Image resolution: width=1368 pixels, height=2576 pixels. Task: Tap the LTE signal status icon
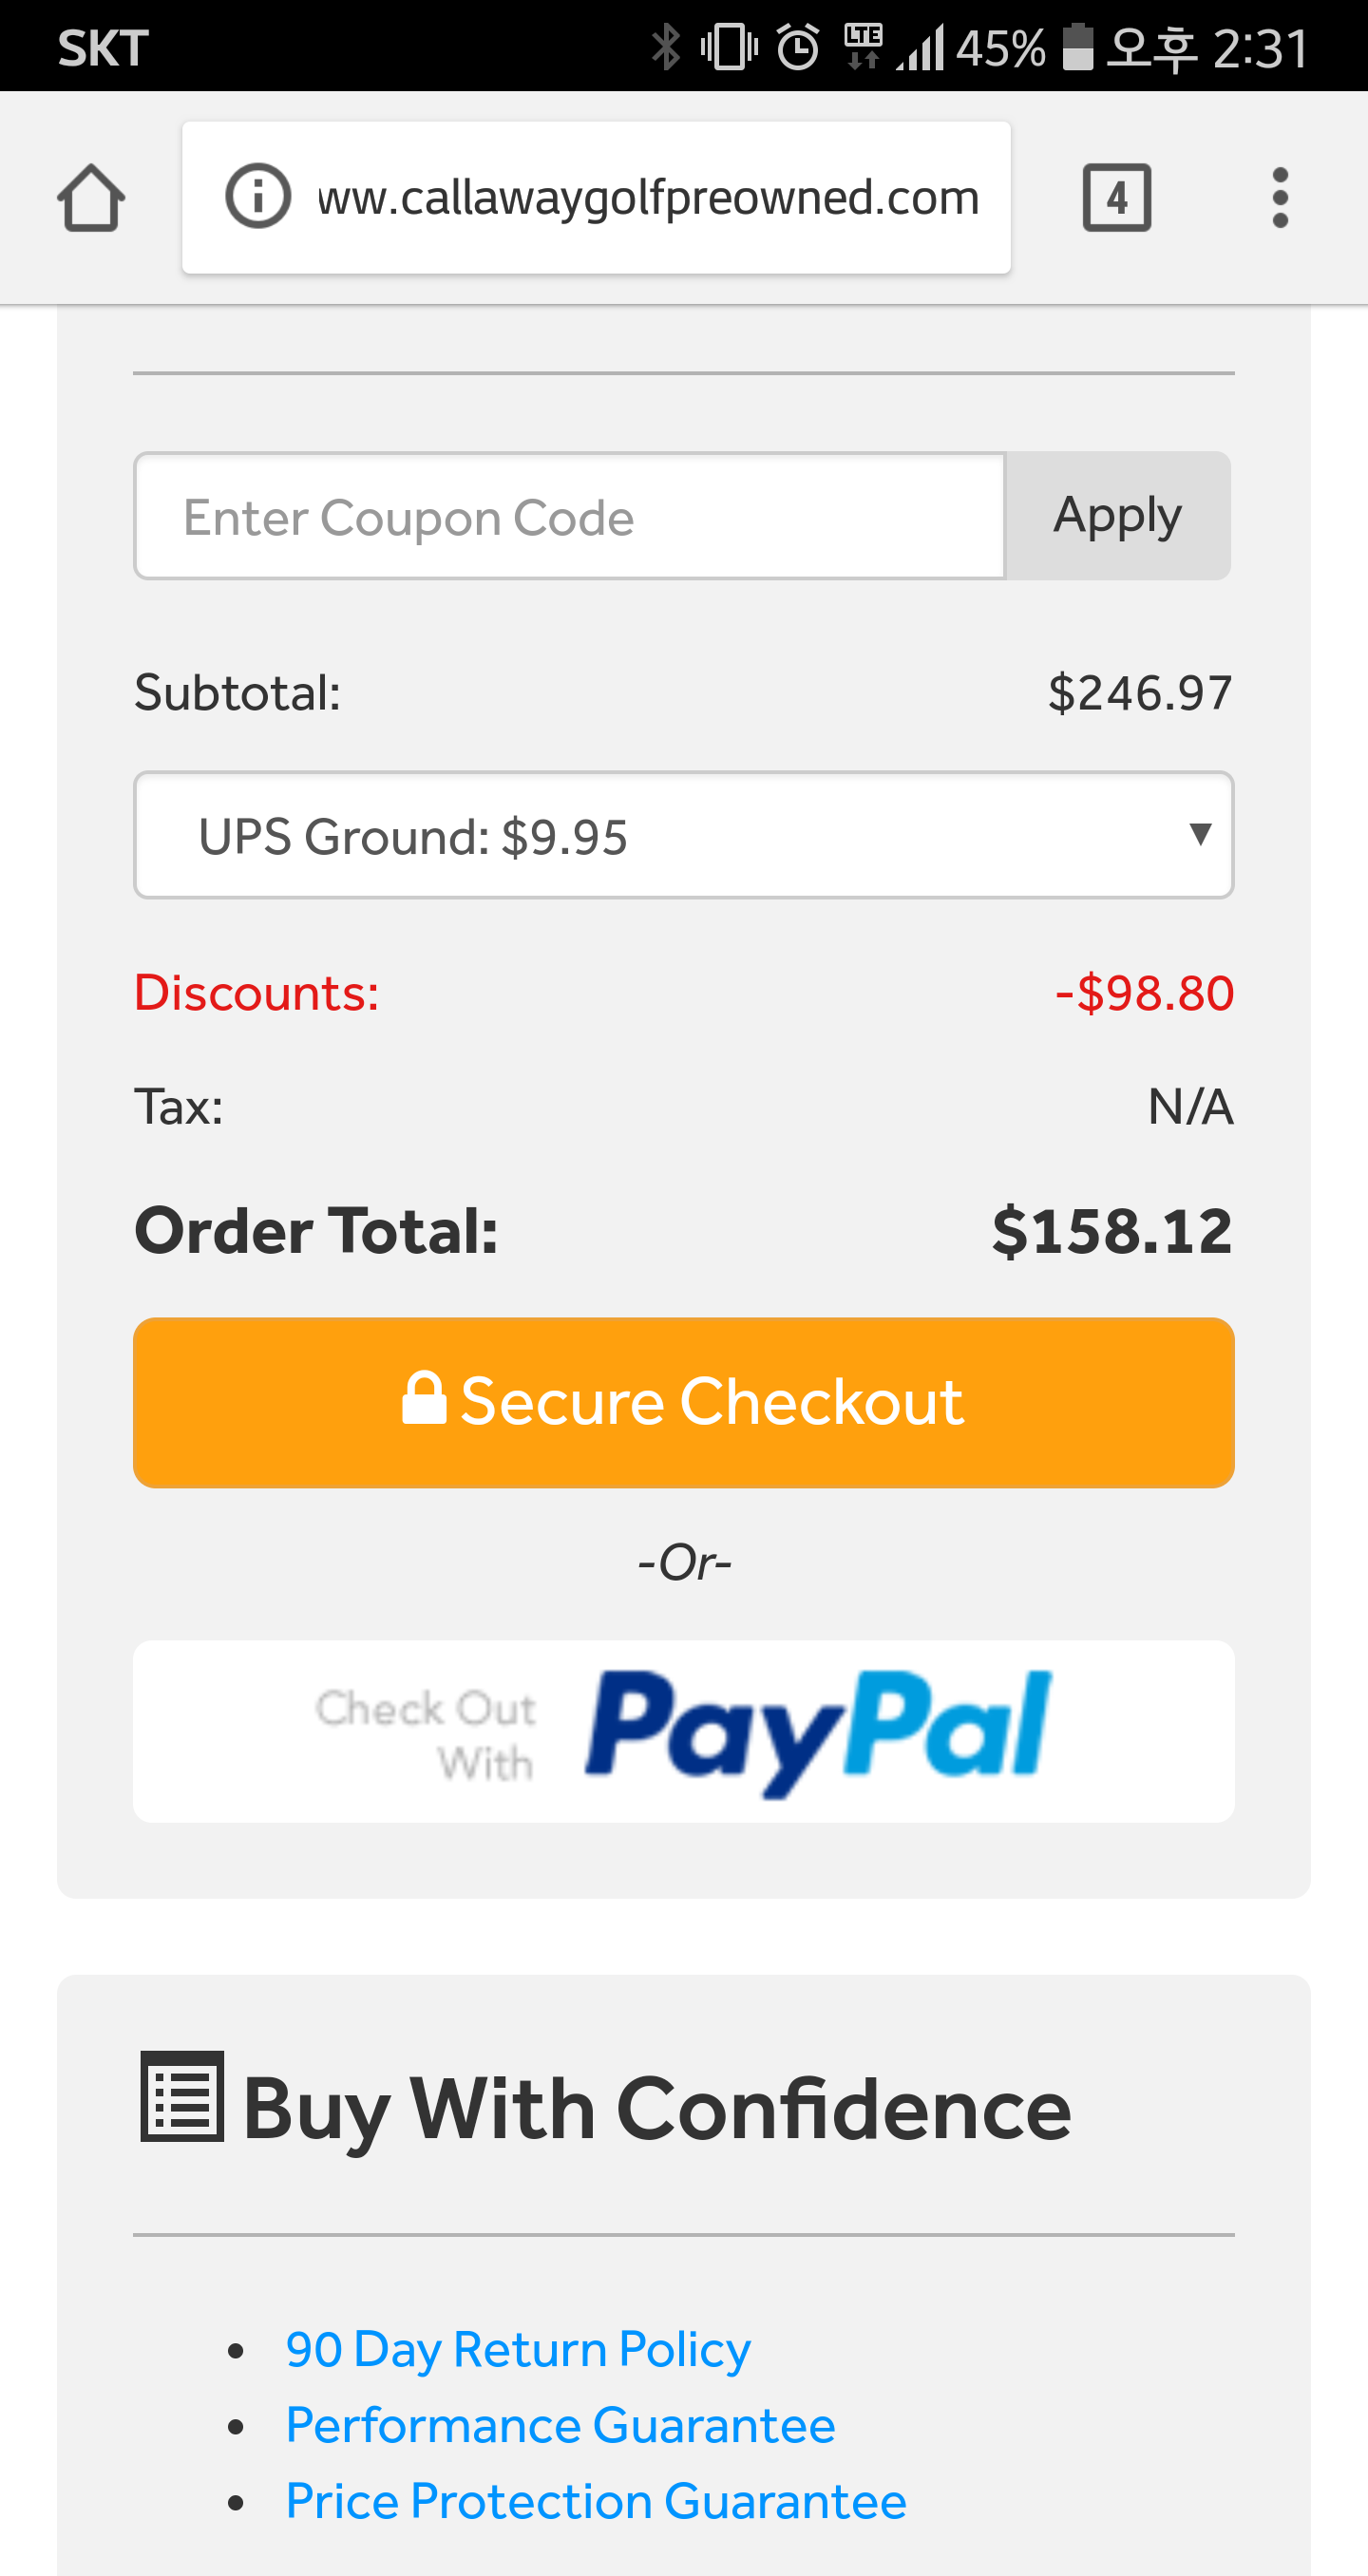tap(863, 47)
